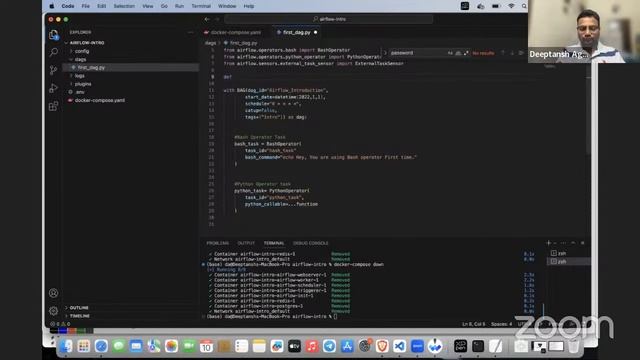Screen dimensions: 640x360
Task: Open the Manage gear icon
Action: point(53,311)
